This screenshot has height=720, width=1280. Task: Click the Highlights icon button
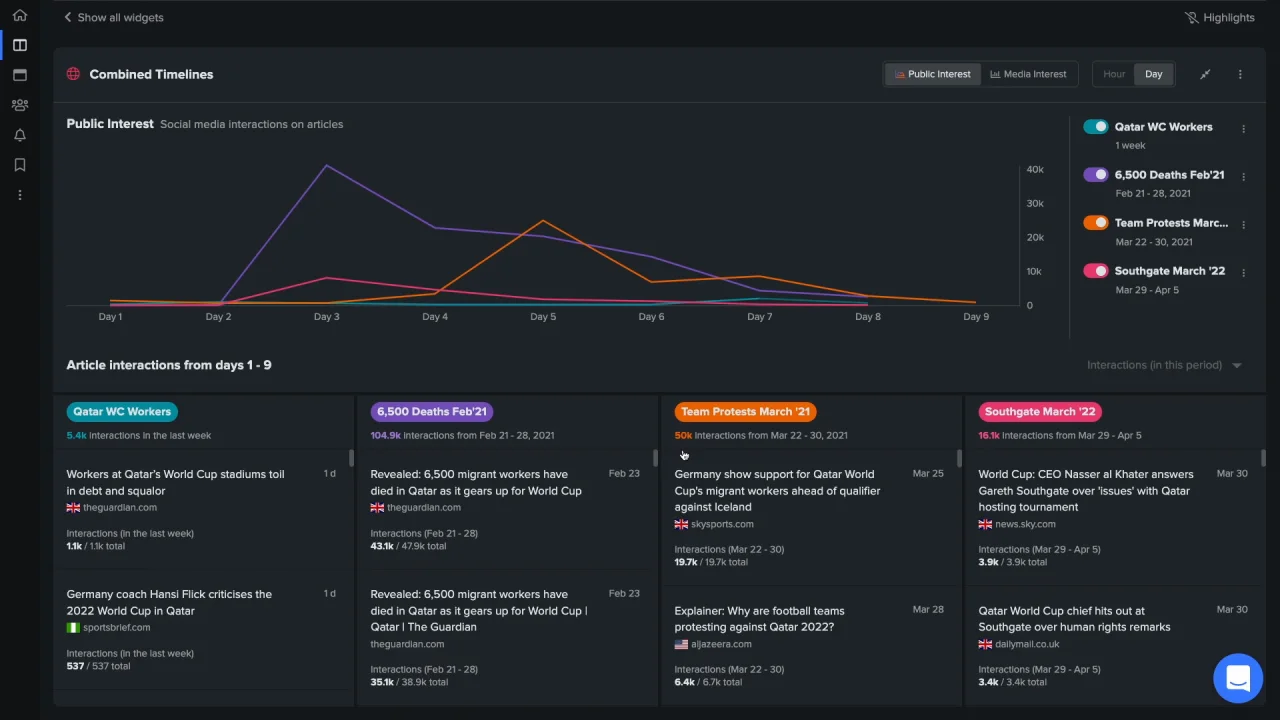point(1219,18)
